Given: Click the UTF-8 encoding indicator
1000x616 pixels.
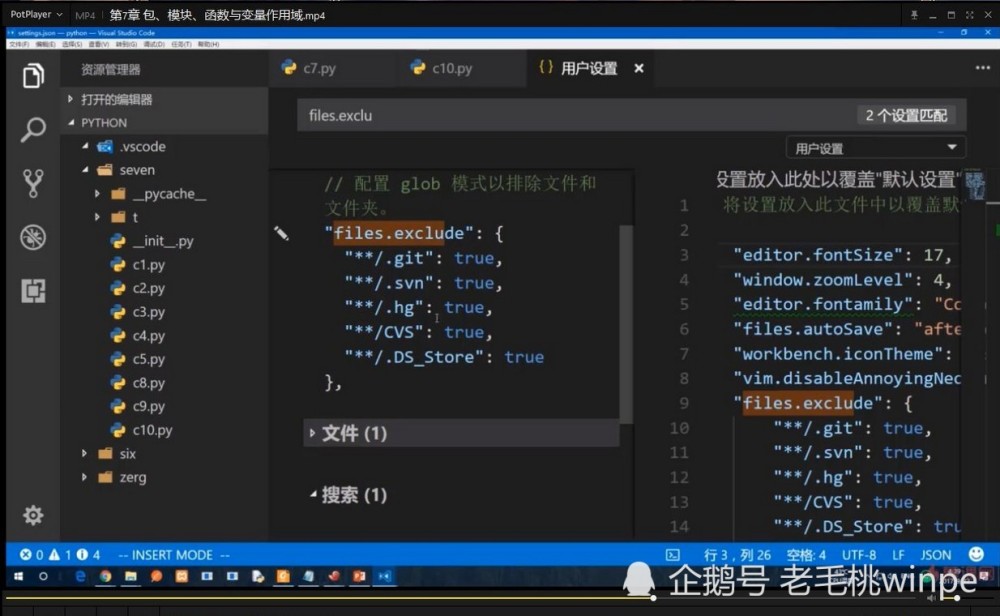Looking at the screenshot, I should pos(858,555).
